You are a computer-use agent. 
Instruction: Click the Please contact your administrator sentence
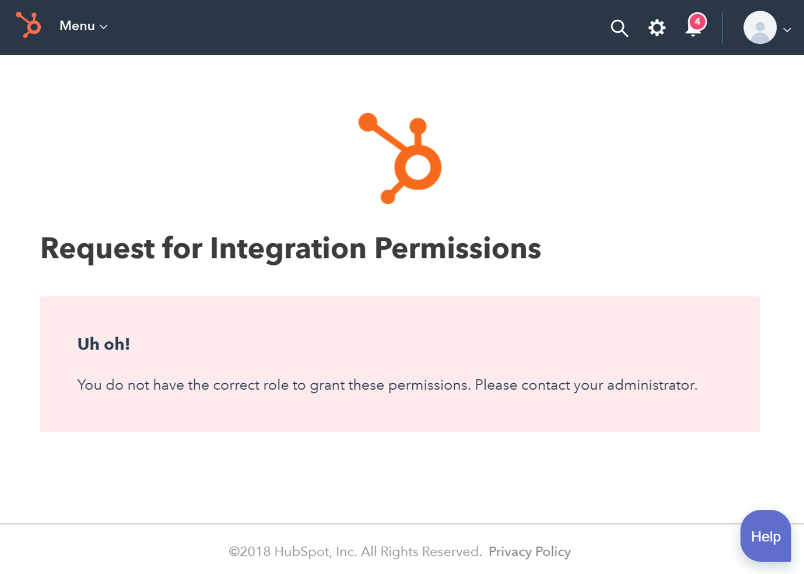[x=586, y=385]
